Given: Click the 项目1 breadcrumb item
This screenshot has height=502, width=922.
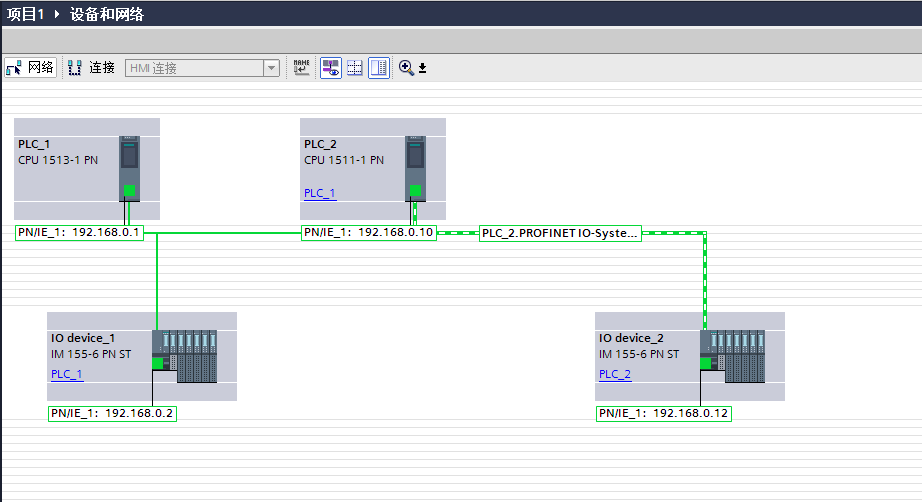Looking at the screenshot, I should (x=26, y=15).
